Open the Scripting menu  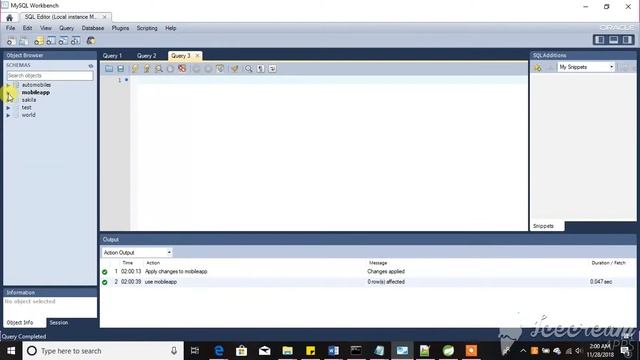147,28
